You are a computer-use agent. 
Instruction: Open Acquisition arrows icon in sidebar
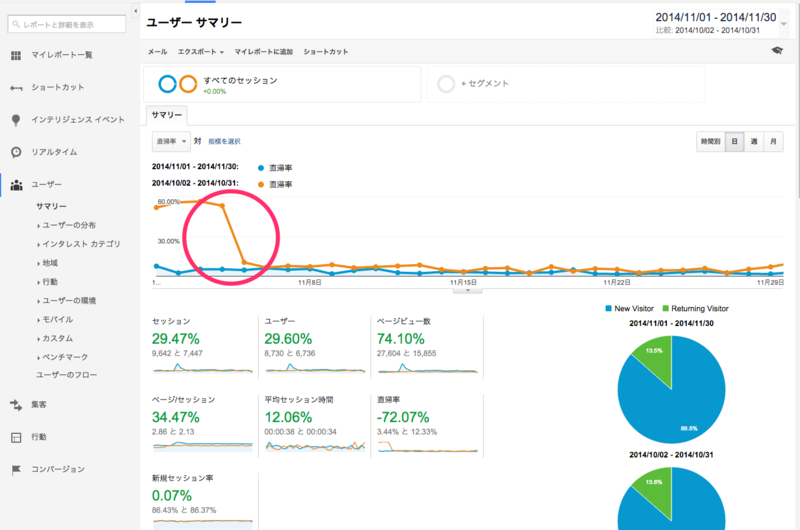(16, 405)
